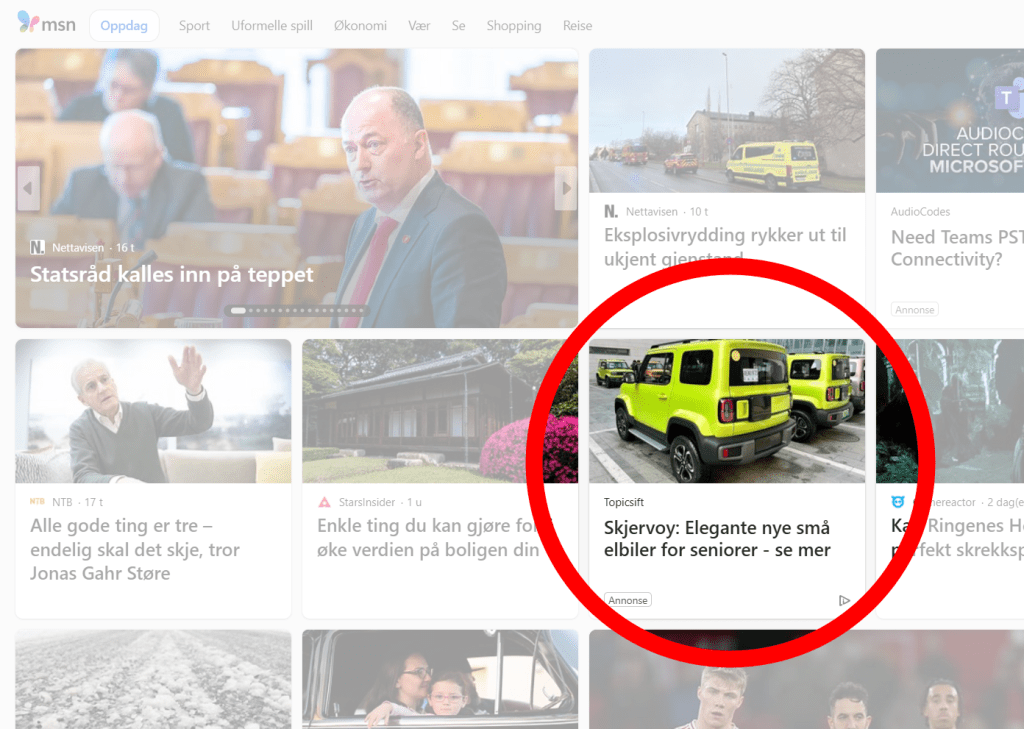Open the Sport menu item
The image size is (1024, 729).
[x=194, y=25]
